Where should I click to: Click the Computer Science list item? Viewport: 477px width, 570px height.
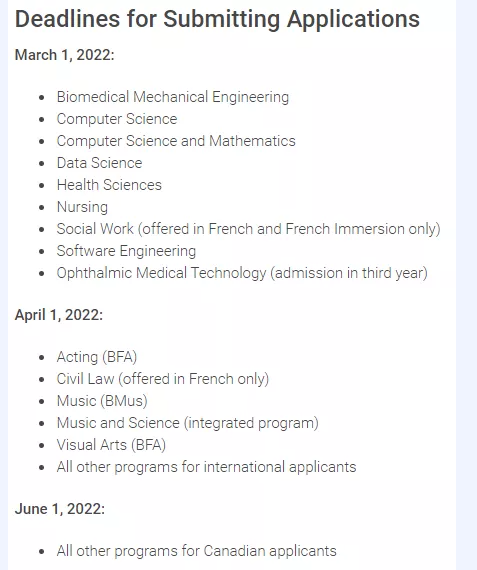pos(117,119)
